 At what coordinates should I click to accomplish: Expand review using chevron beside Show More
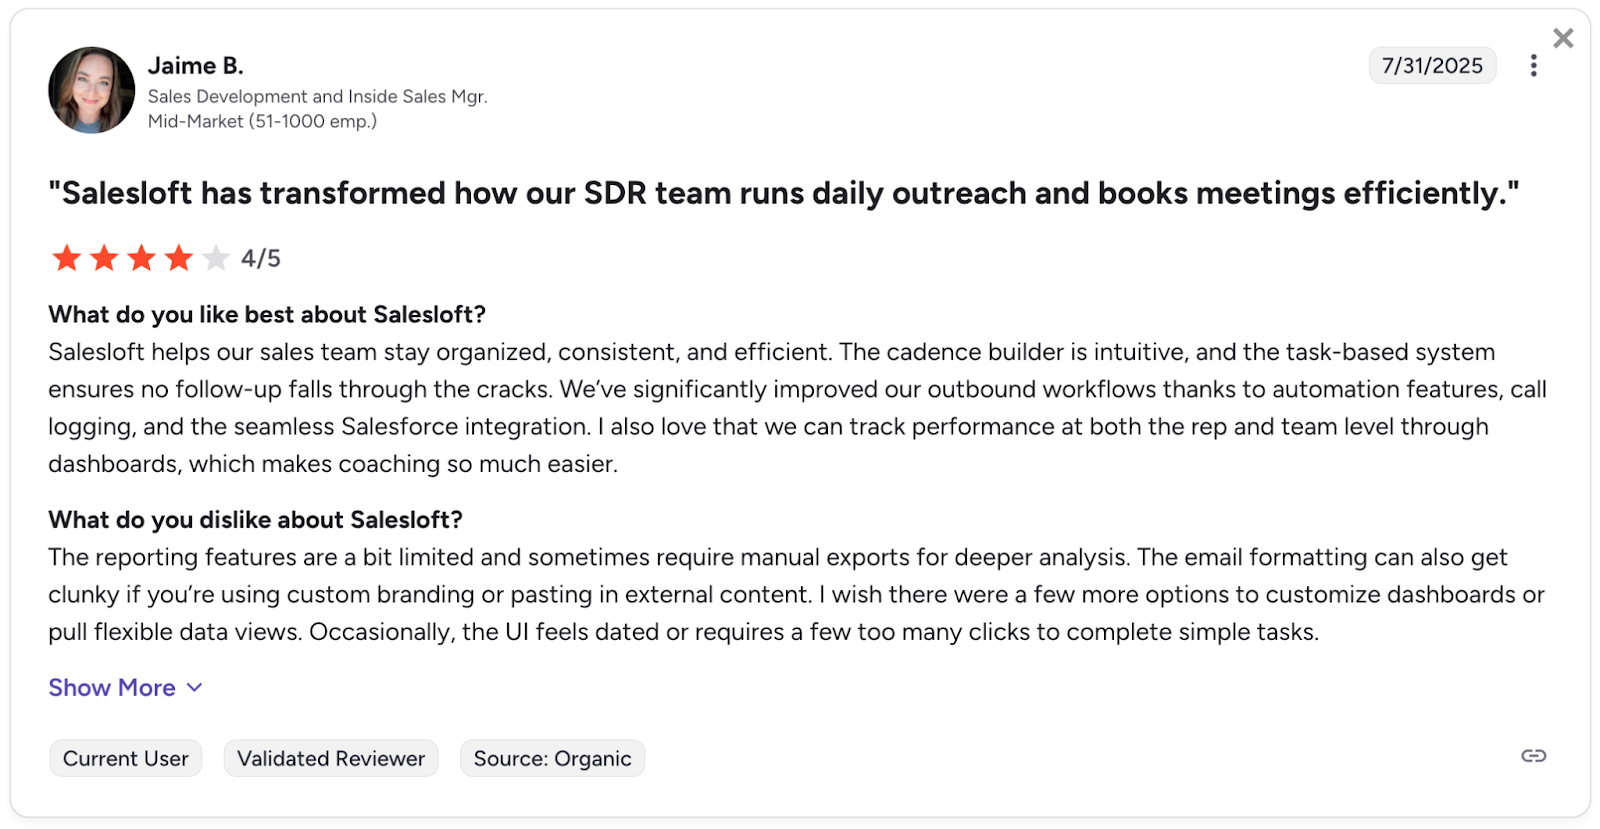pyautogui.click(x=195, y=688)
